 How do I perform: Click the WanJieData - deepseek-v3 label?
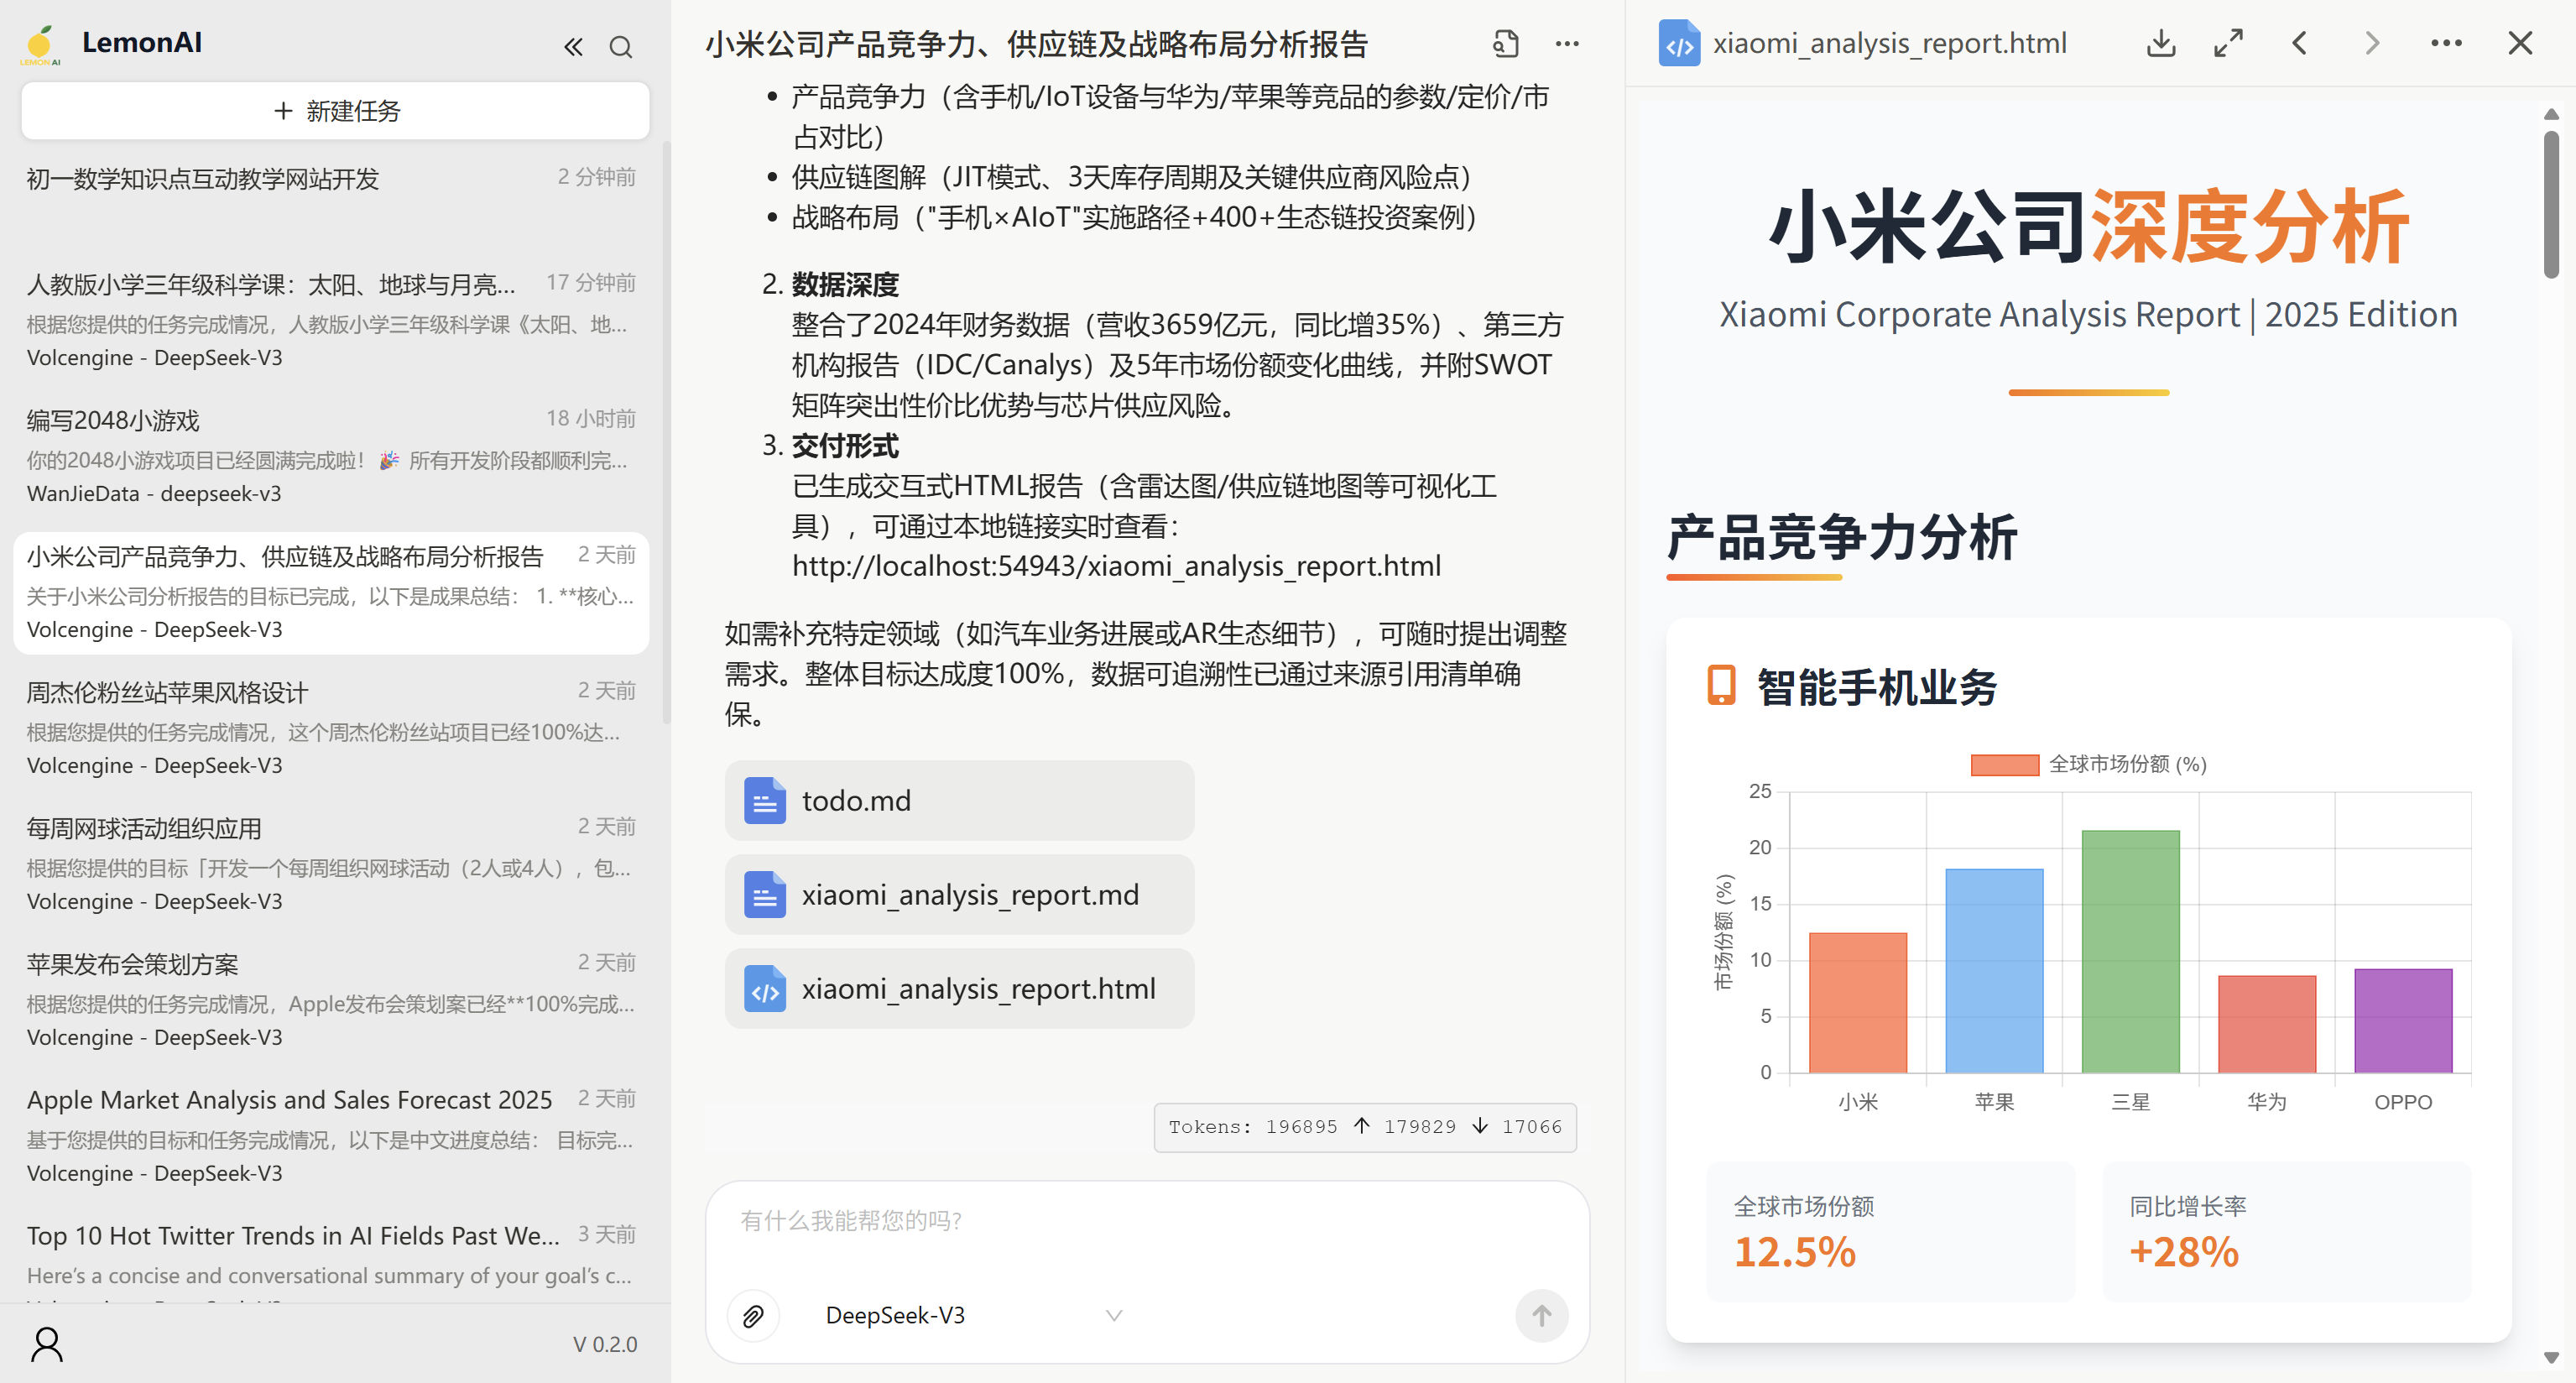[x=154, y=494]
